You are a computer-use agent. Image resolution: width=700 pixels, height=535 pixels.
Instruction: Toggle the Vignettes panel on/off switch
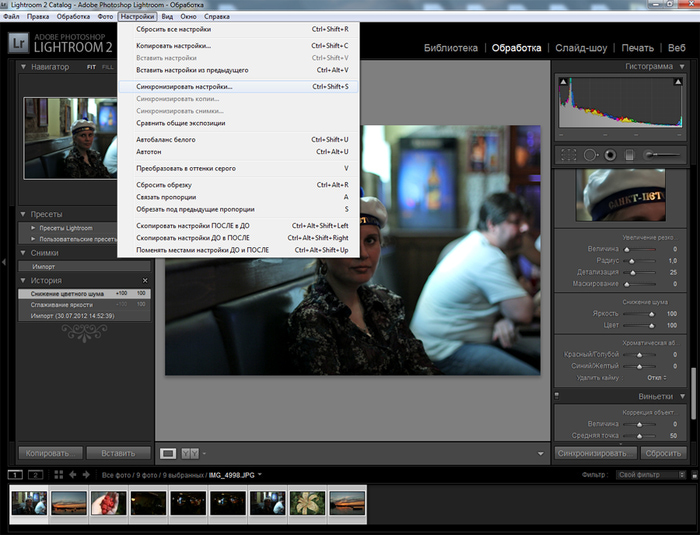coord(557,396)
